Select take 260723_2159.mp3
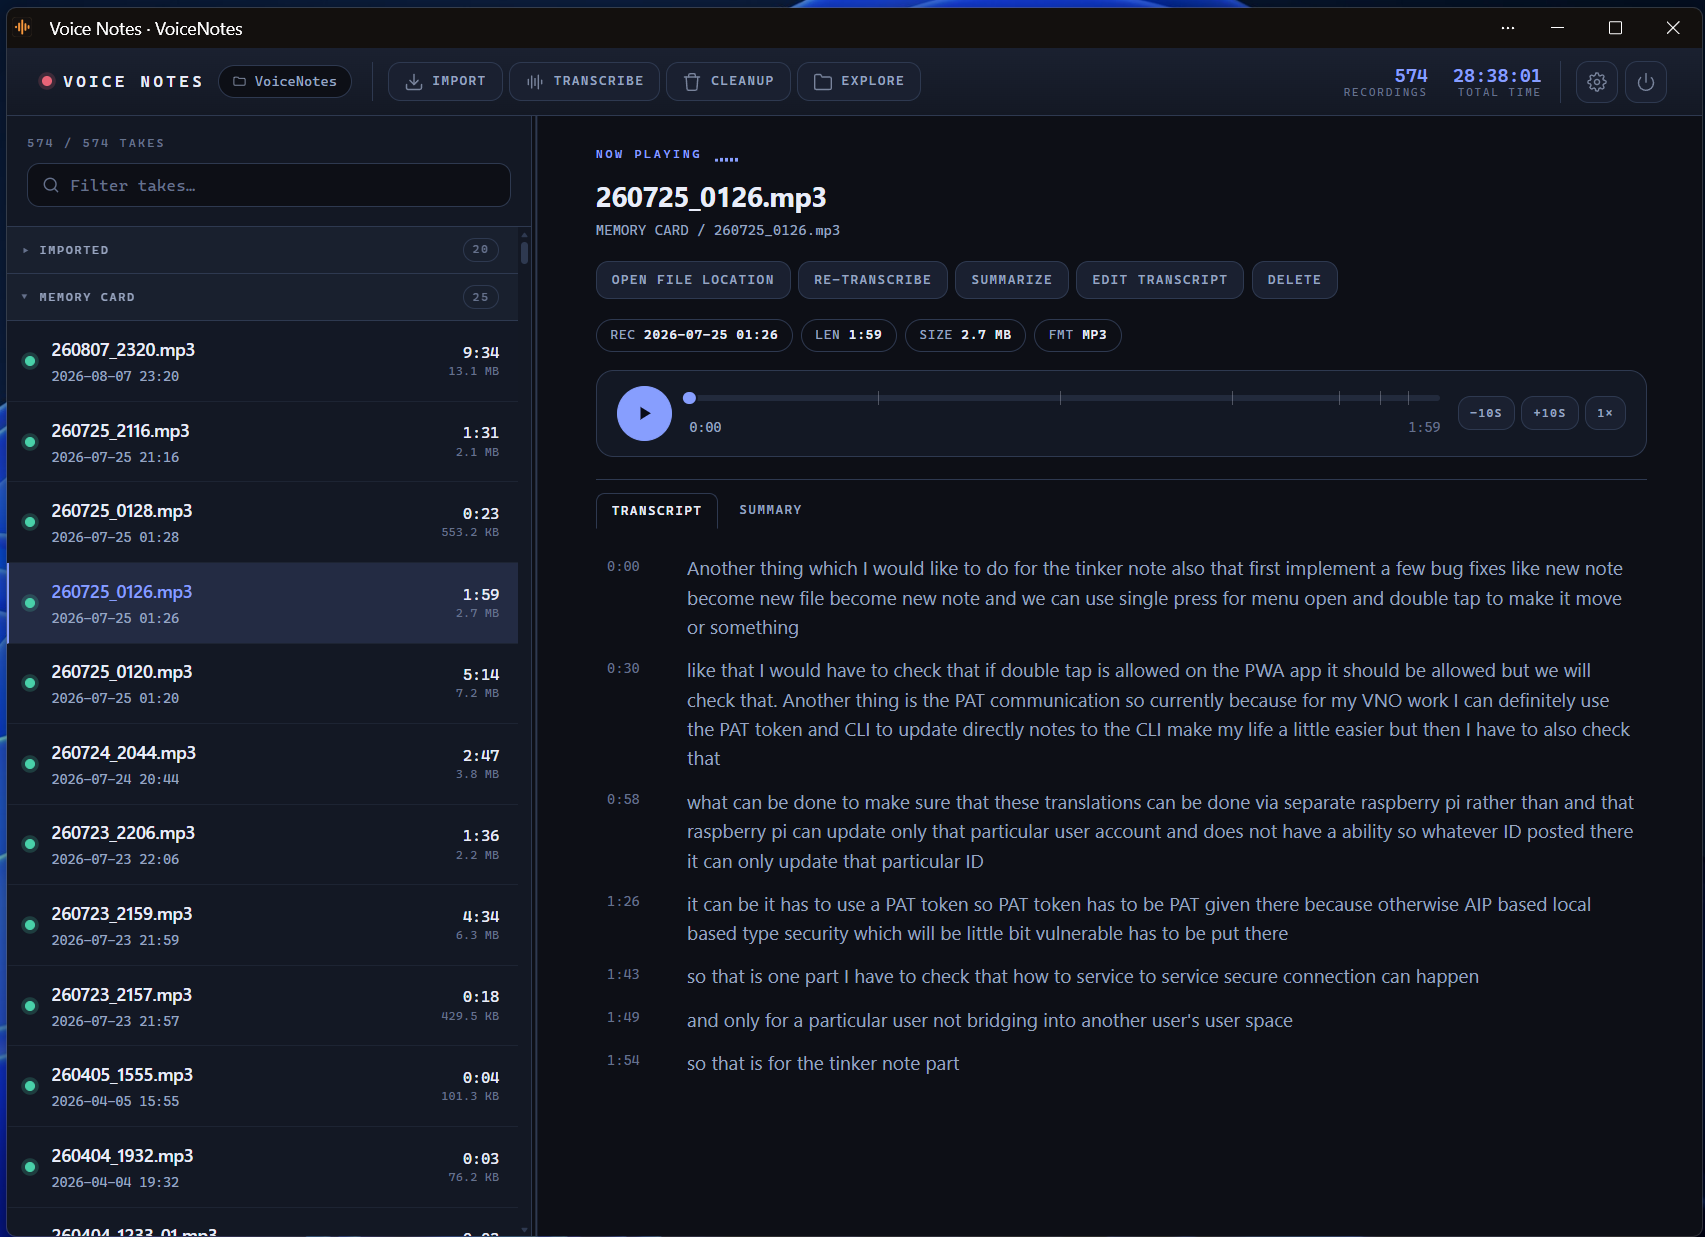 [262, 926]
